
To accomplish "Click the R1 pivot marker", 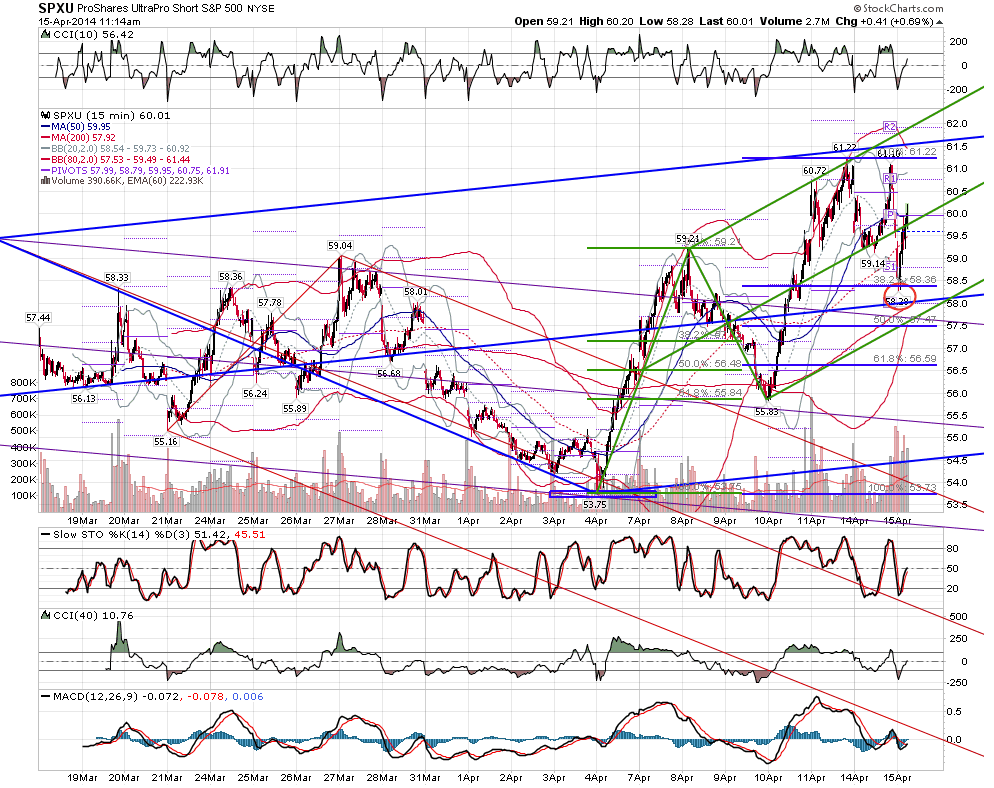I will coord(890,179).
